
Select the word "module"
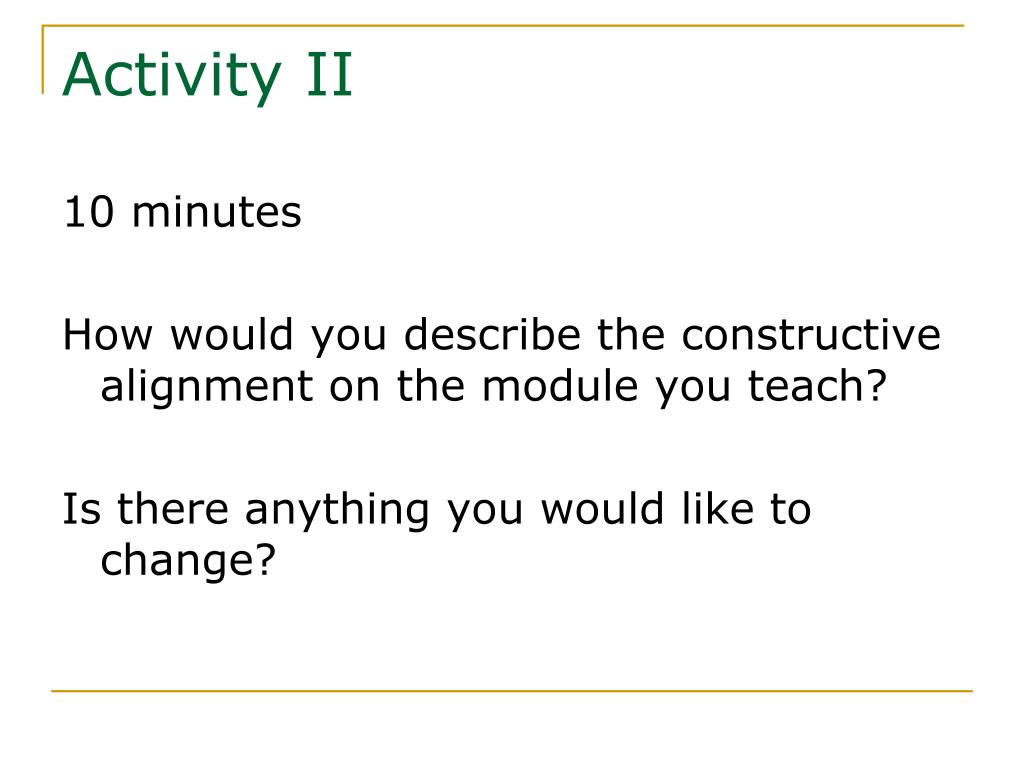pyautogui.click(x=560, y=385)
